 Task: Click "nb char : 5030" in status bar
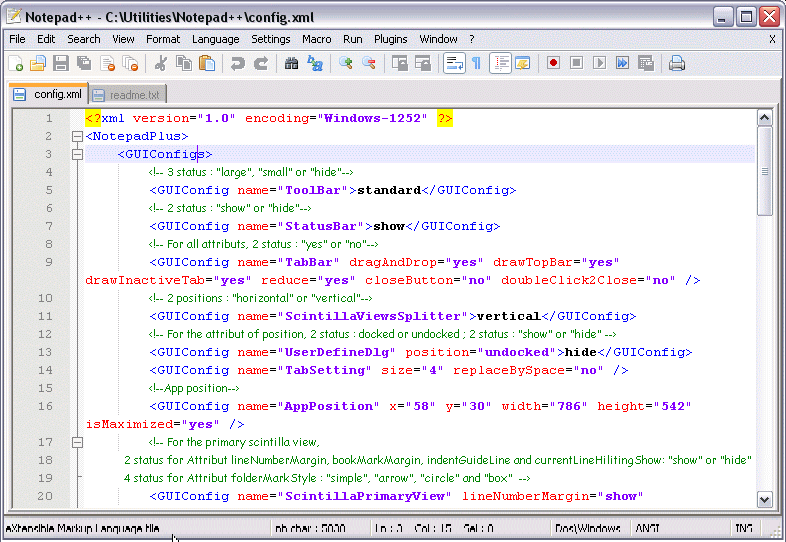[310, 528]
